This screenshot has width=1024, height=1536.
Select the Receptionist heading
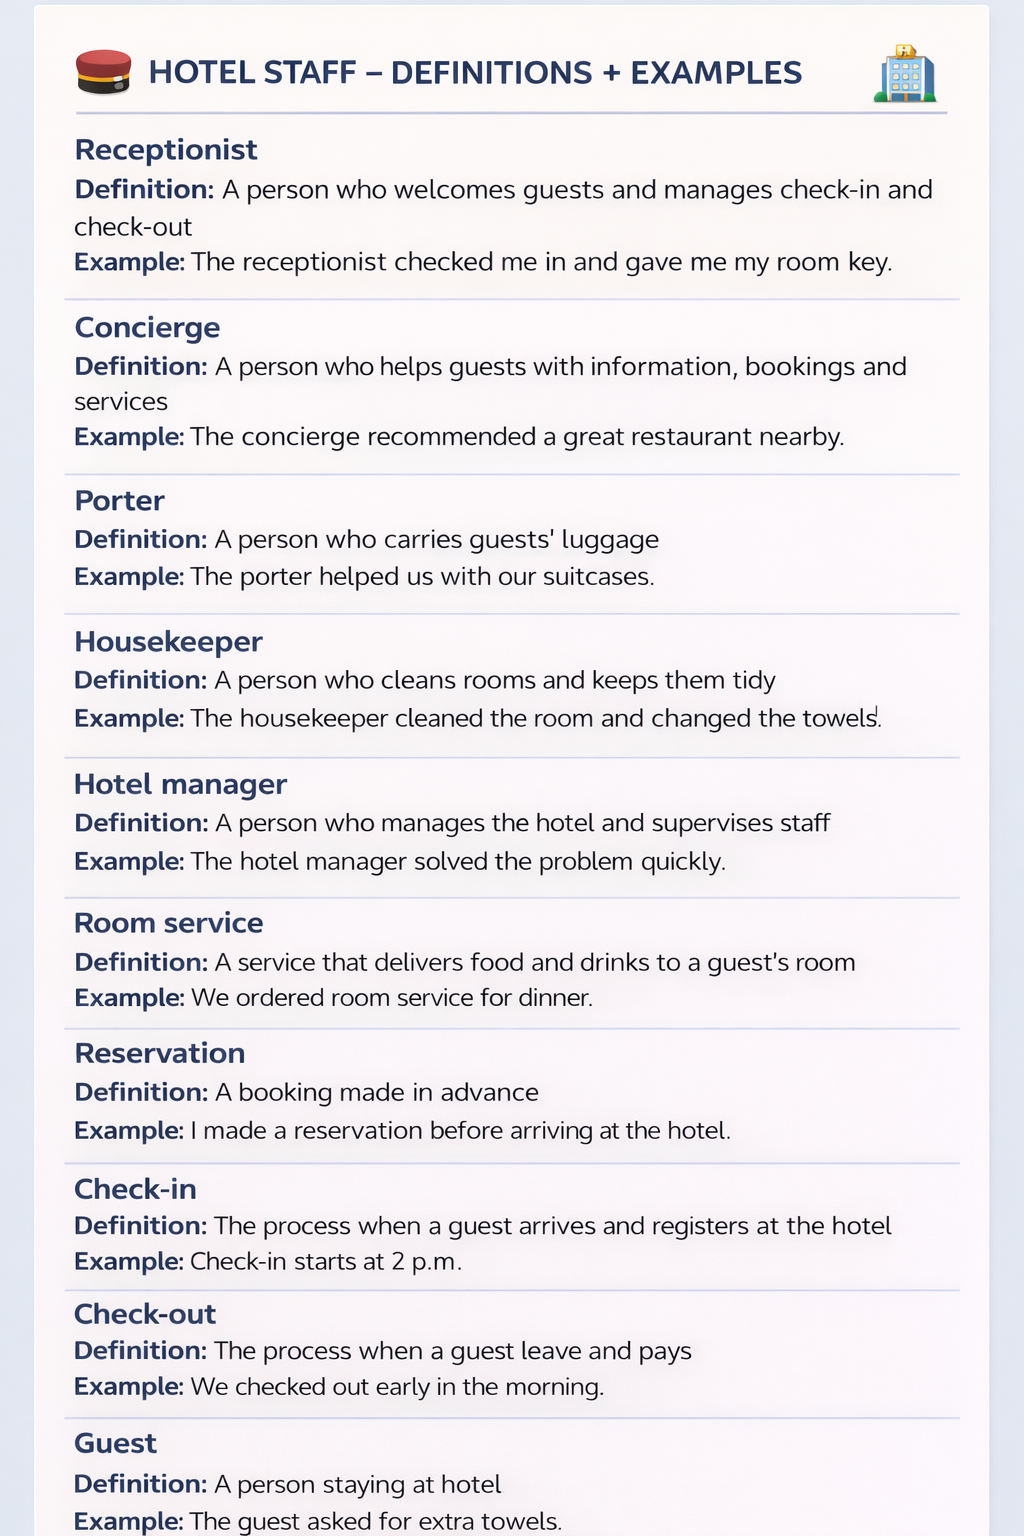click(166, 150)
